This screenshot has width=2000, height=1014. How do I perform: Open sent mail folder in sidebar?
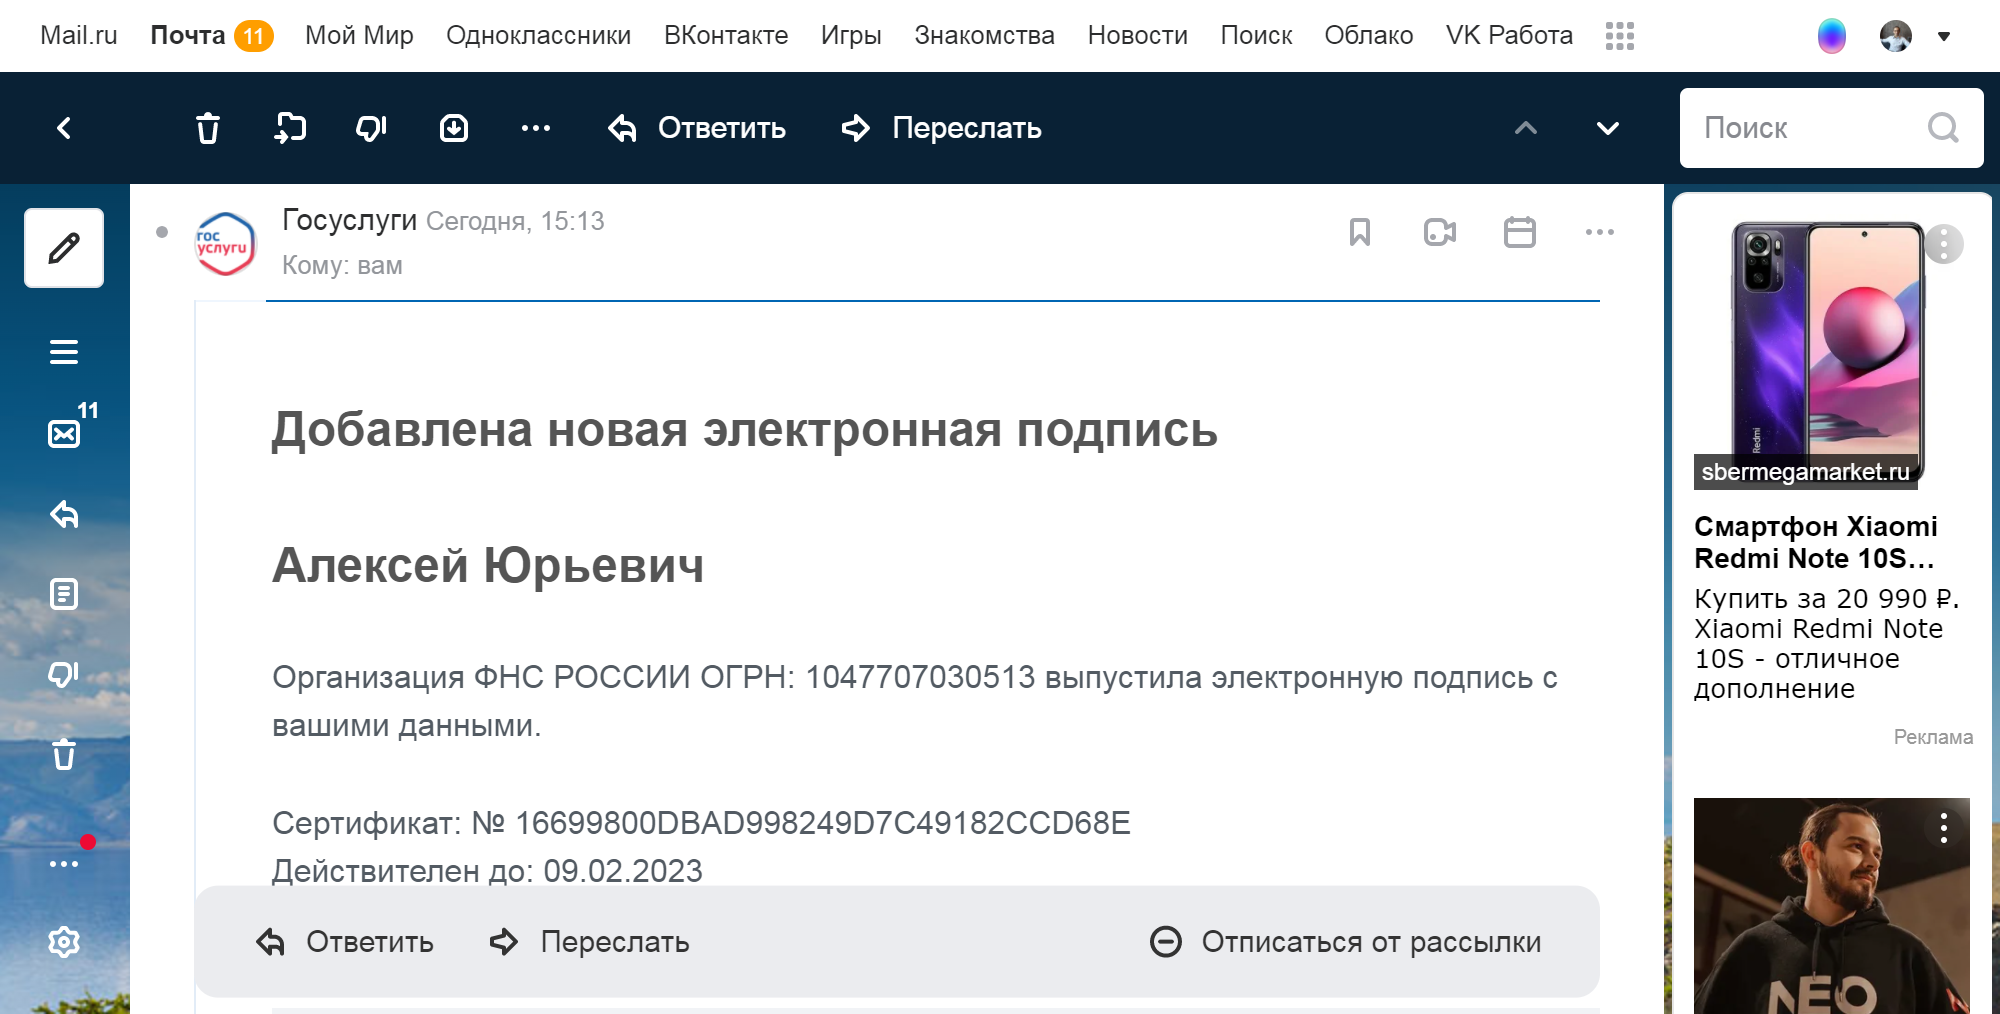point(64,514)
